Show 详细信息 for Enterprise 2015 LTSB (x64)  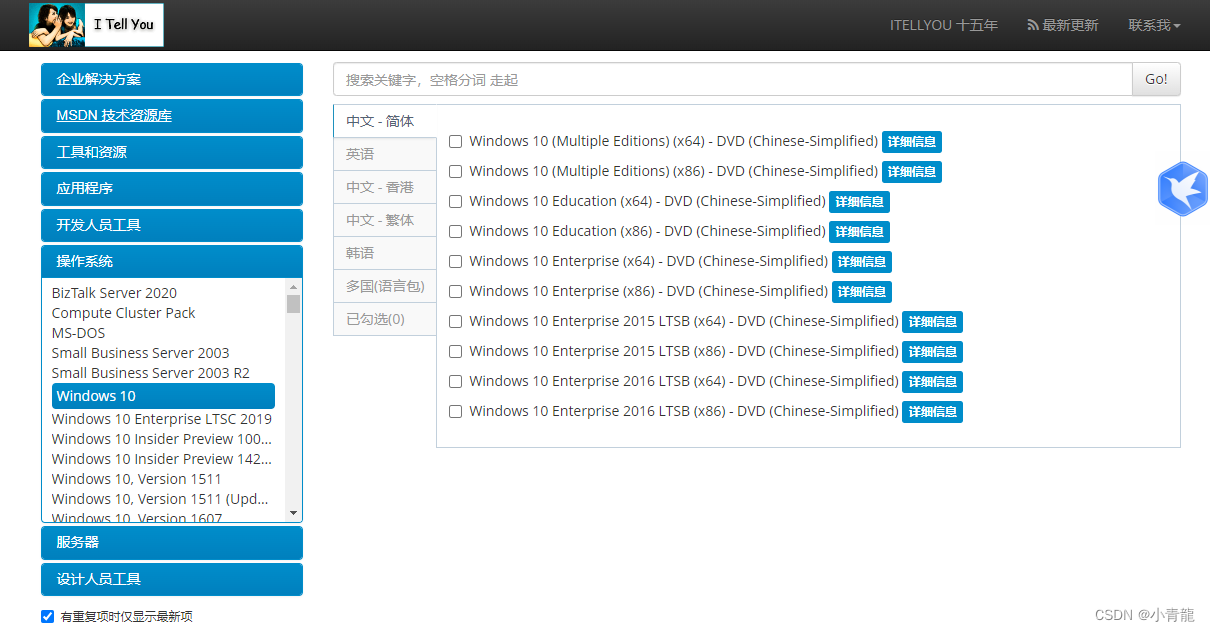tap(933, 322)
